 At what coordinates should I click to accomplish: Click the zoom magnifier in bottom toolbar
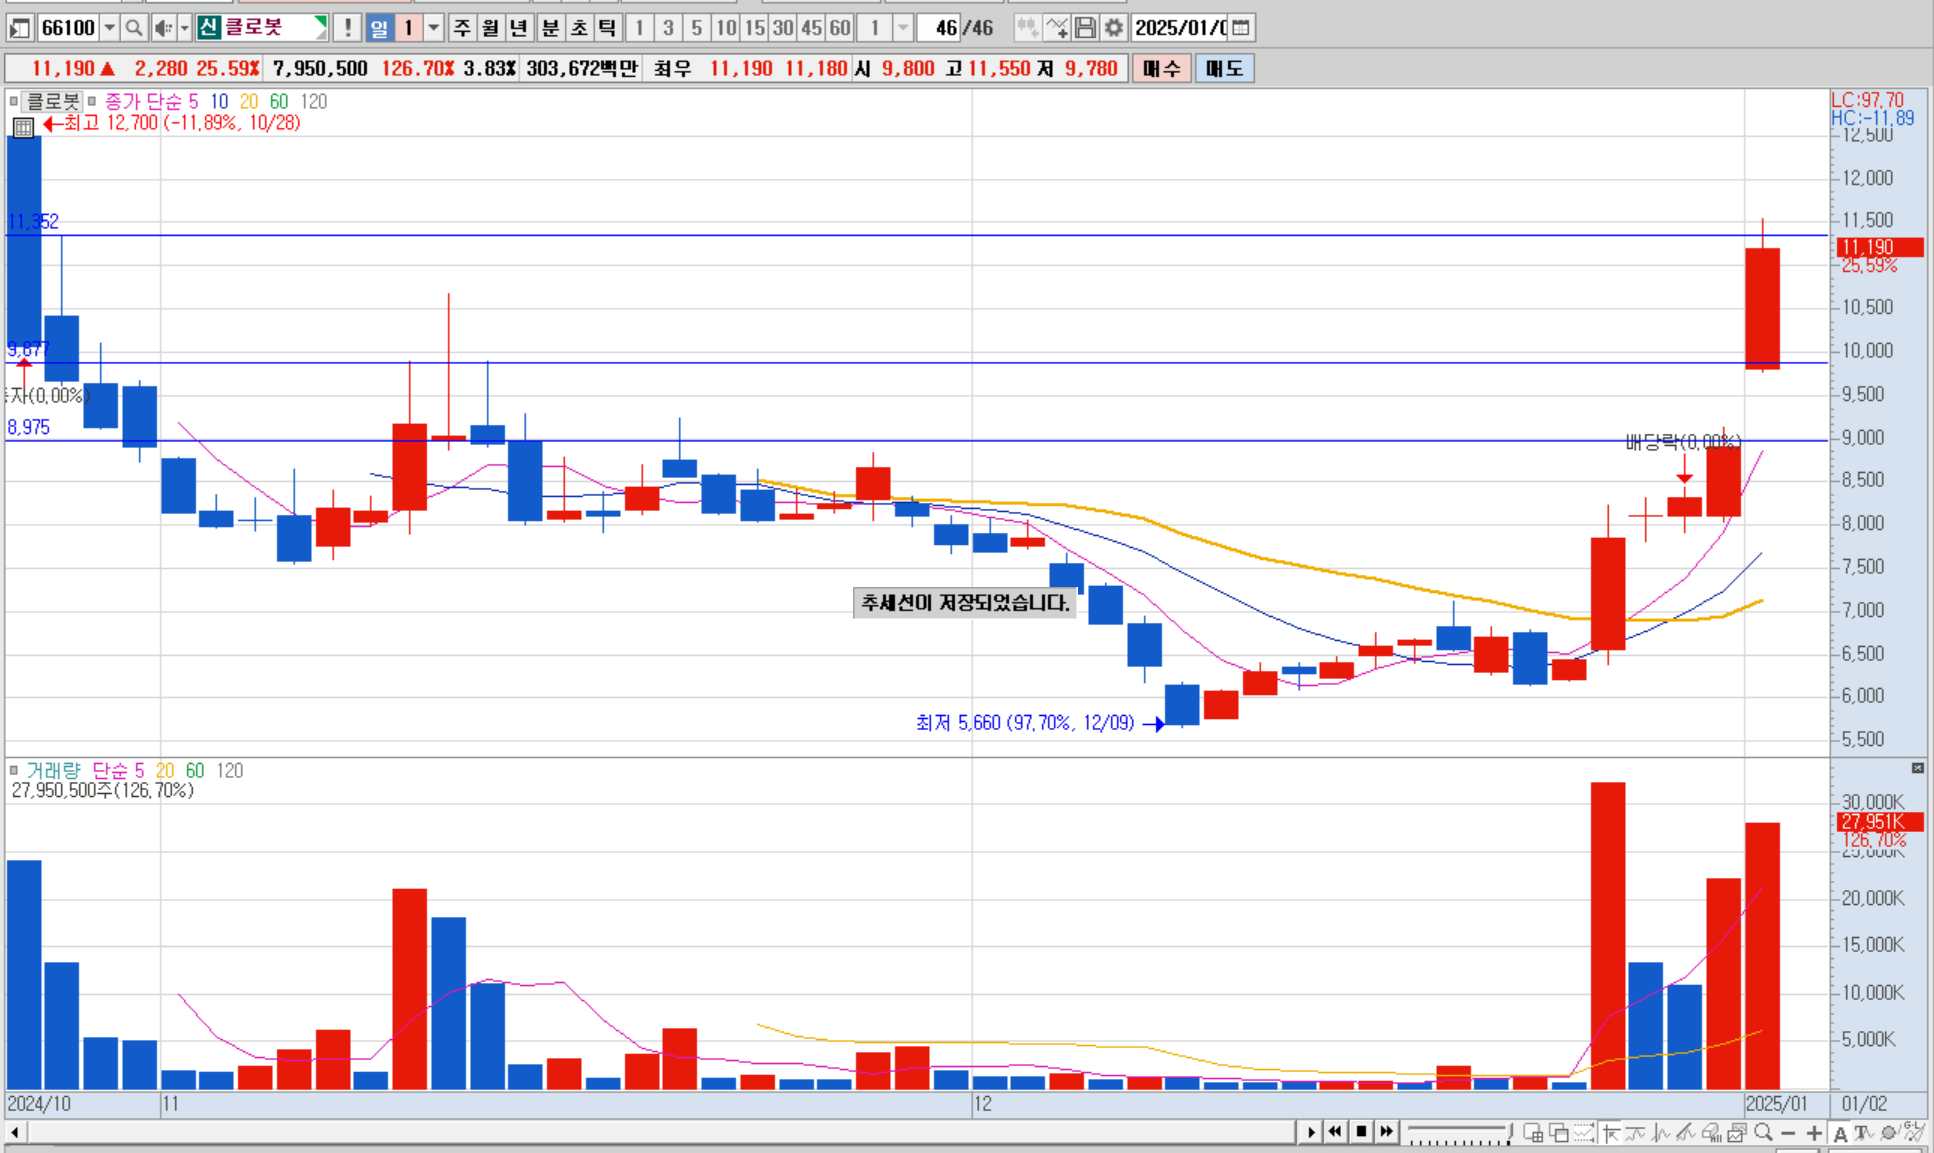point(1763,1132)
